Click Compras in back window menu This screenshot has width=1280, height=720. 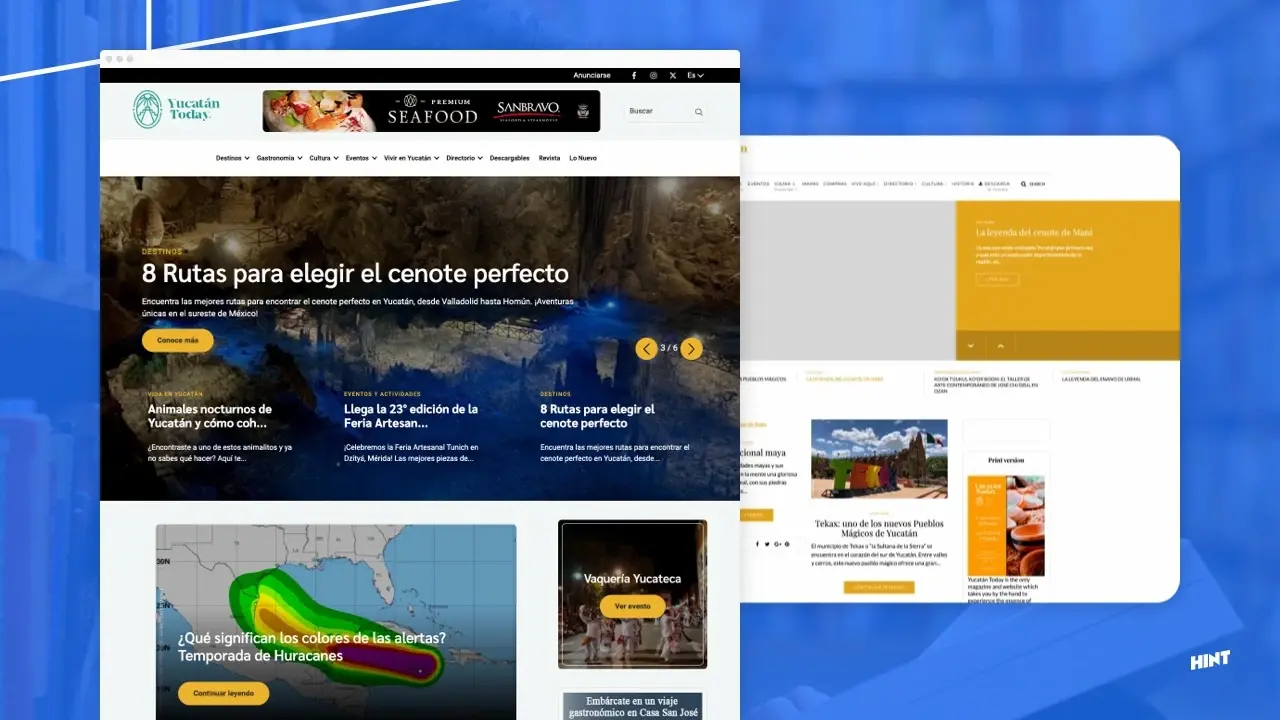[835, 184]
